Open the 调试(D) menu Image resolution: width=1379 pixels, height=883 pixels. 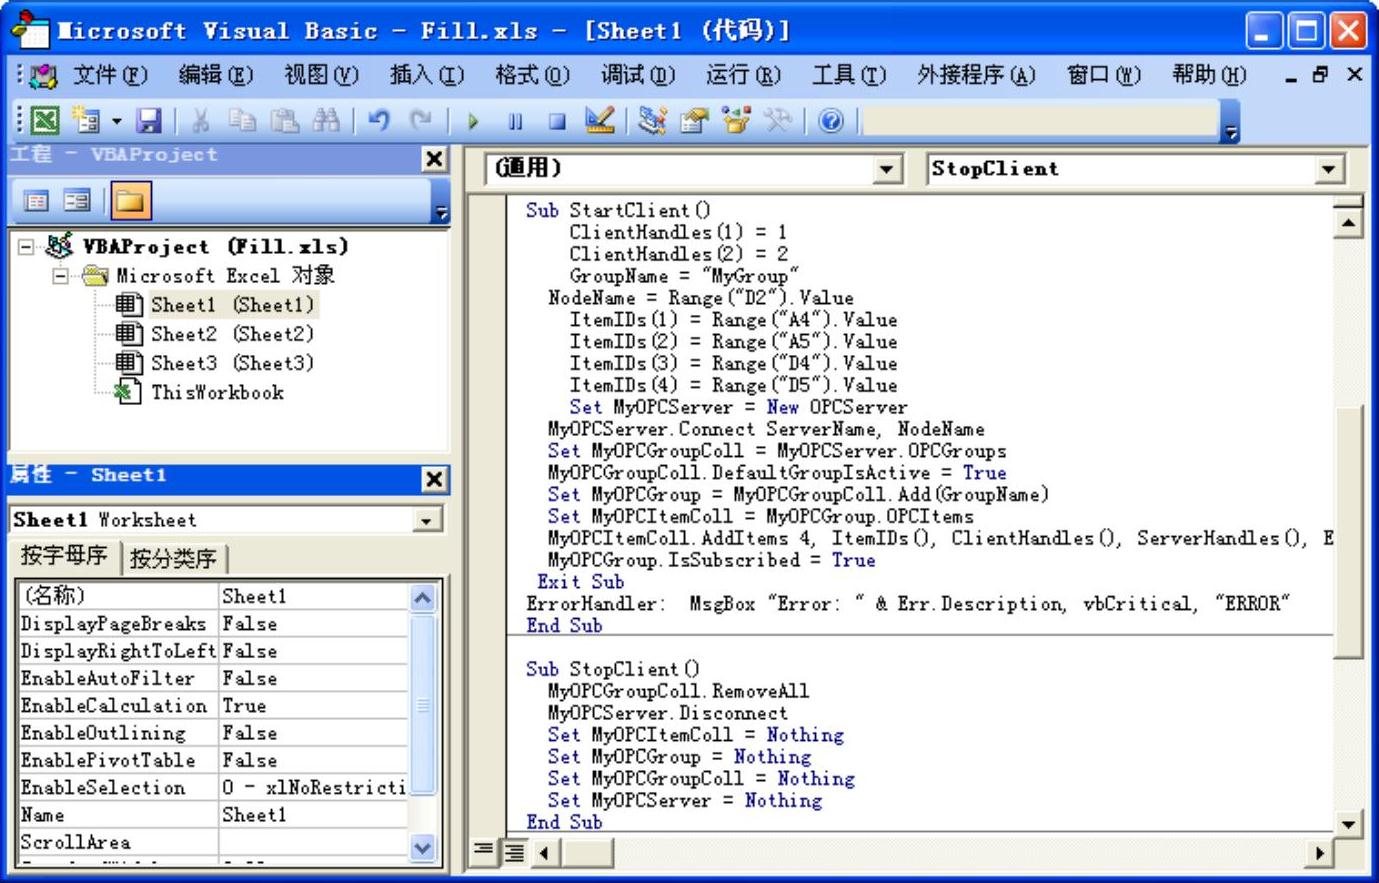pyautogui.click(x=638, y=74)
